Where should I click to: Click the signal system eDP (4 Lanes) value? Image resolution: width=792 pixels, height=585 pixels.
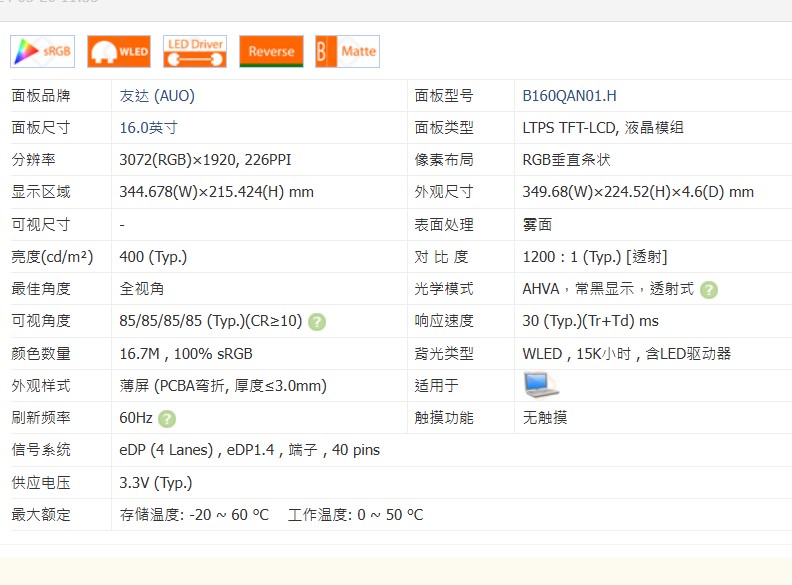250,450
